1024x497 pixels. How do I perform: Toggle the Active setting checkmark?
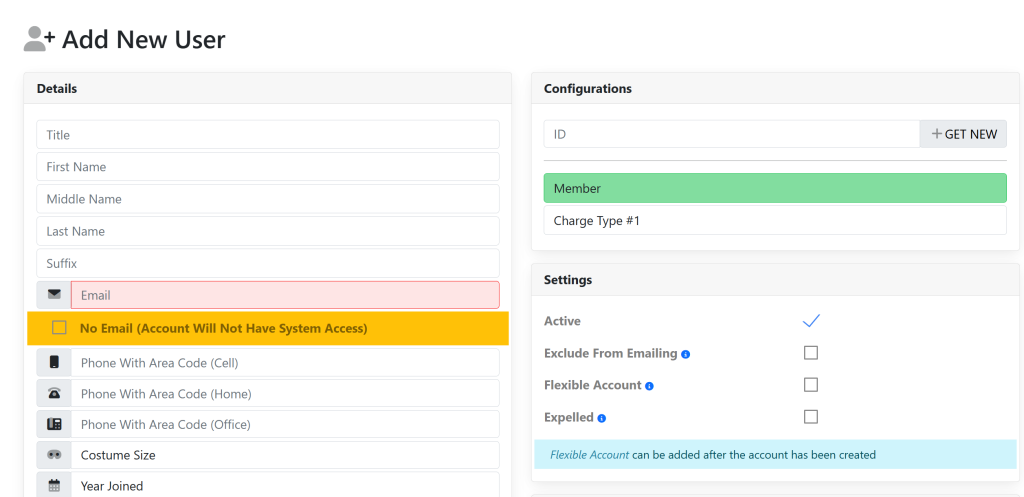point(811,321)
